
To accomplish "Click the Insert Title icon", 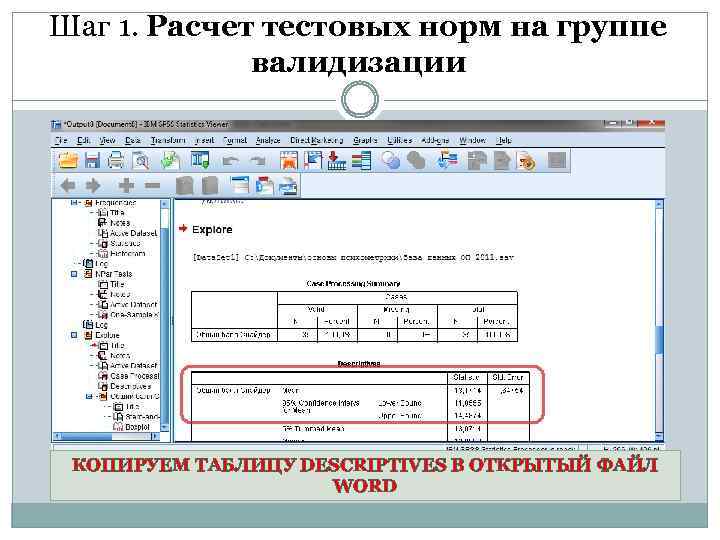I will 264,186.
